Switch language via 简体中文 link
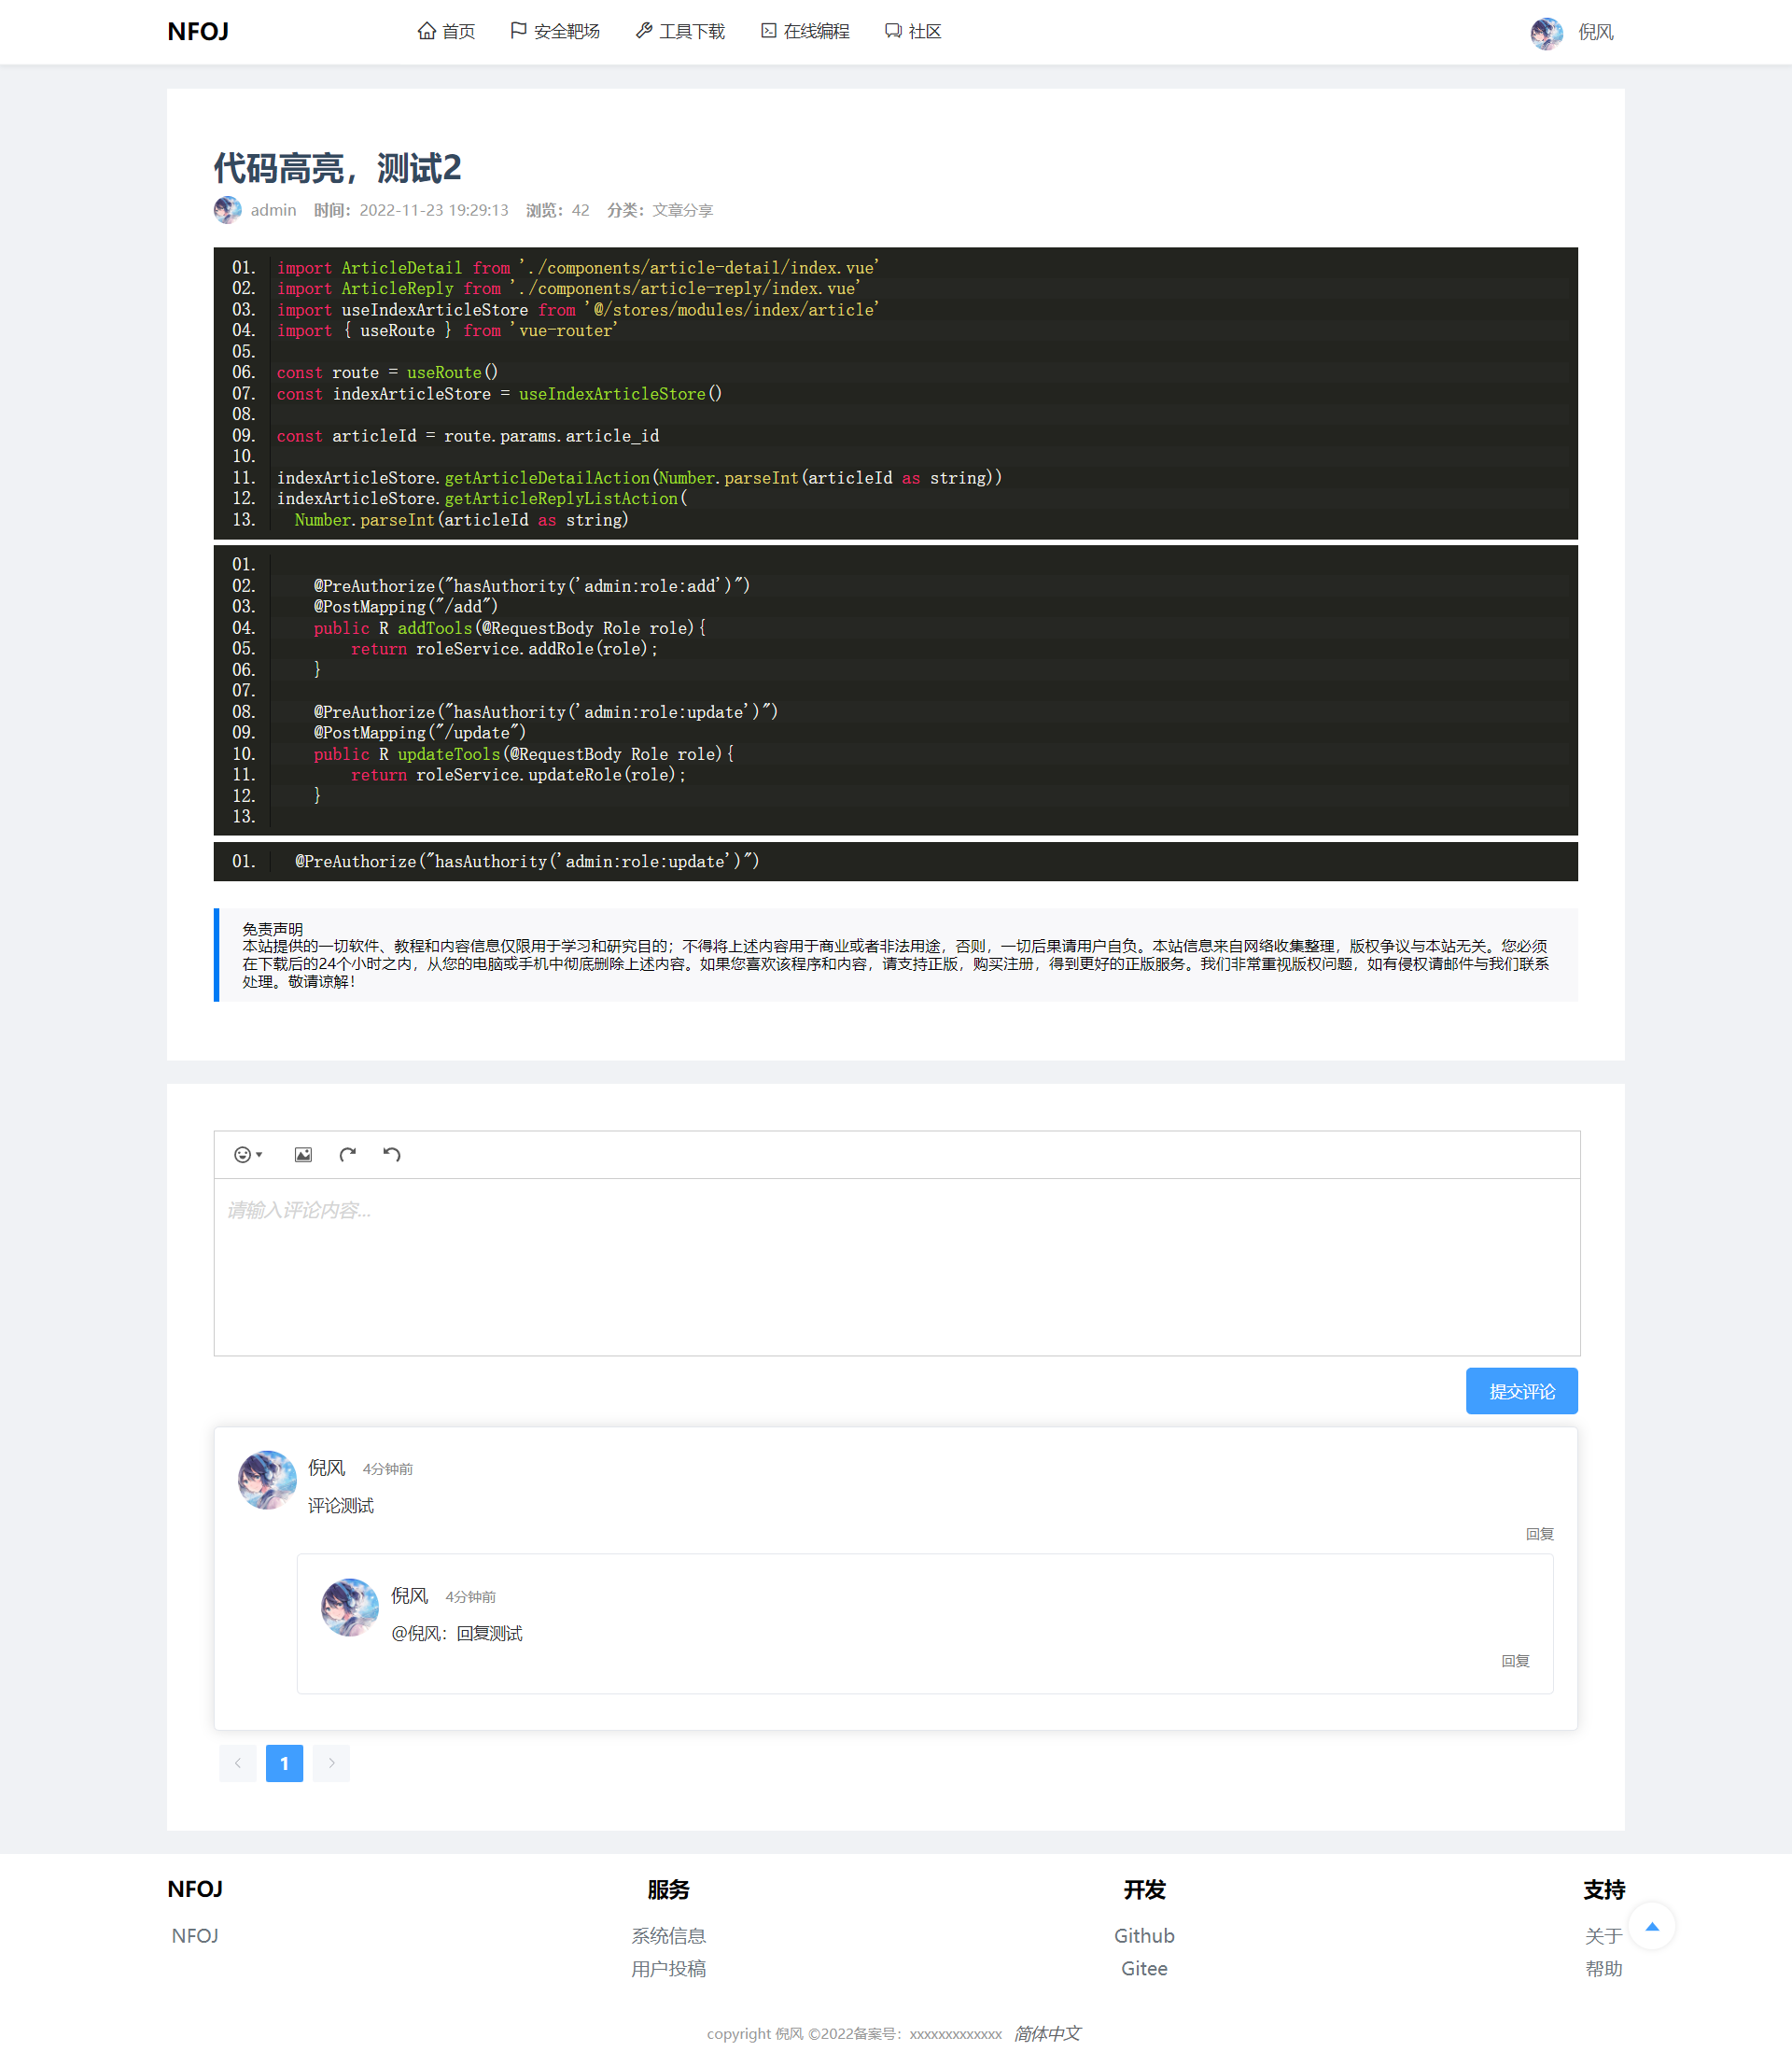Screen dimensions: 1792x2065 (1047, 2033)
